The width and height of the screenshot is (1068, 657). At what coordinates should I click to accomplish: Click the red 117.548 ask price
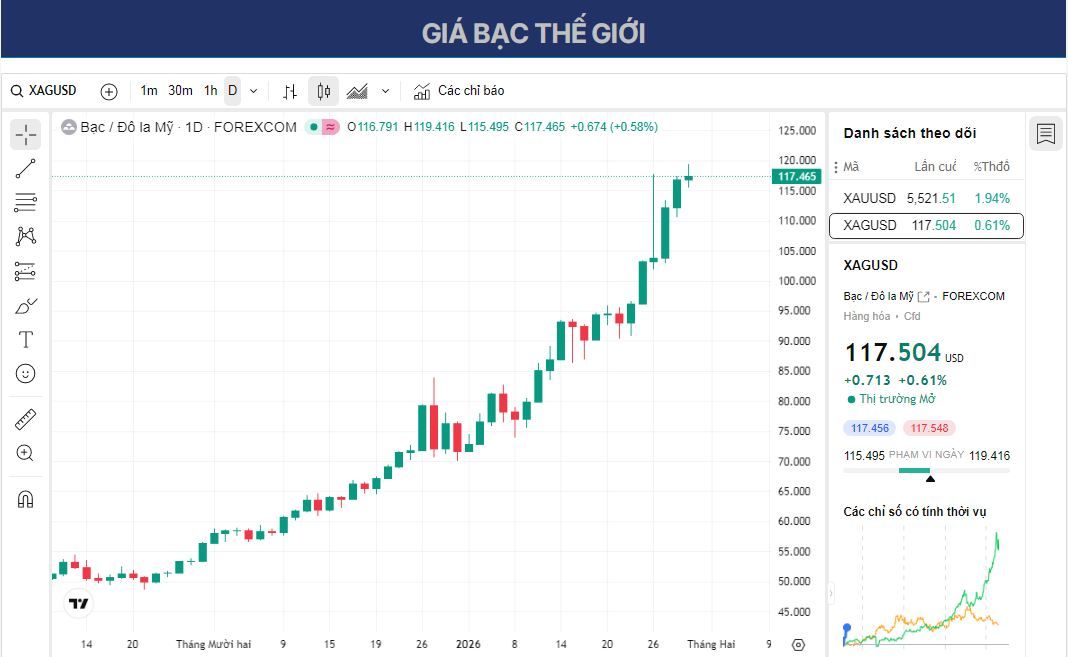point(929,428)
